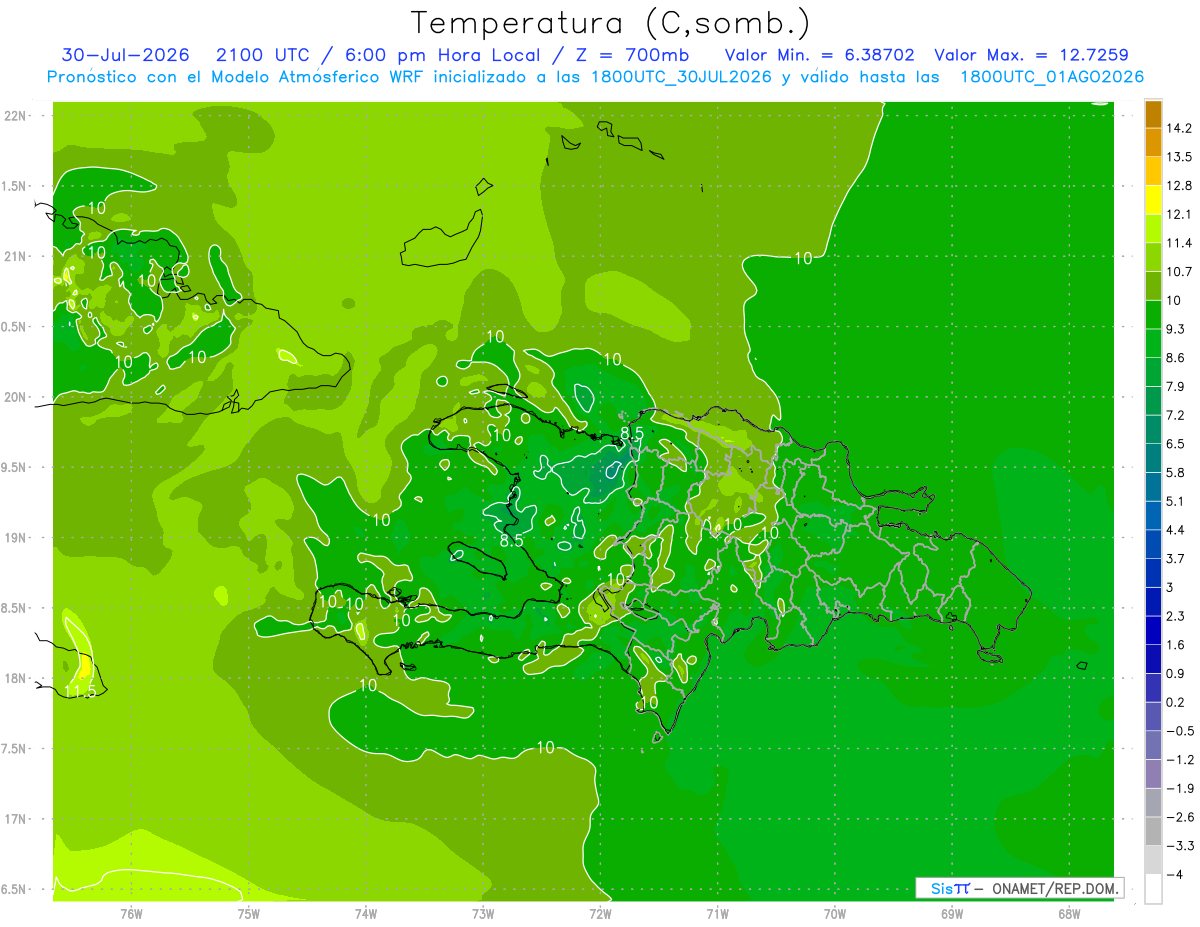Click the gray legend swatch between -2.6 and -3.3
Viewport: 1200px width, 927px height.
tap(1153, 832)
